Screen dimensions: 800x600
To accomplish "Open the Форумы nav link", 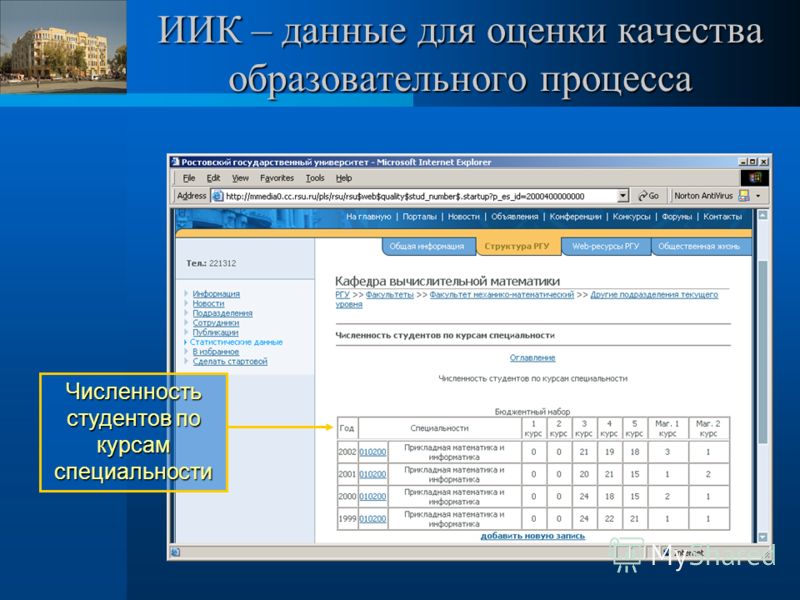I will point(677,217).
